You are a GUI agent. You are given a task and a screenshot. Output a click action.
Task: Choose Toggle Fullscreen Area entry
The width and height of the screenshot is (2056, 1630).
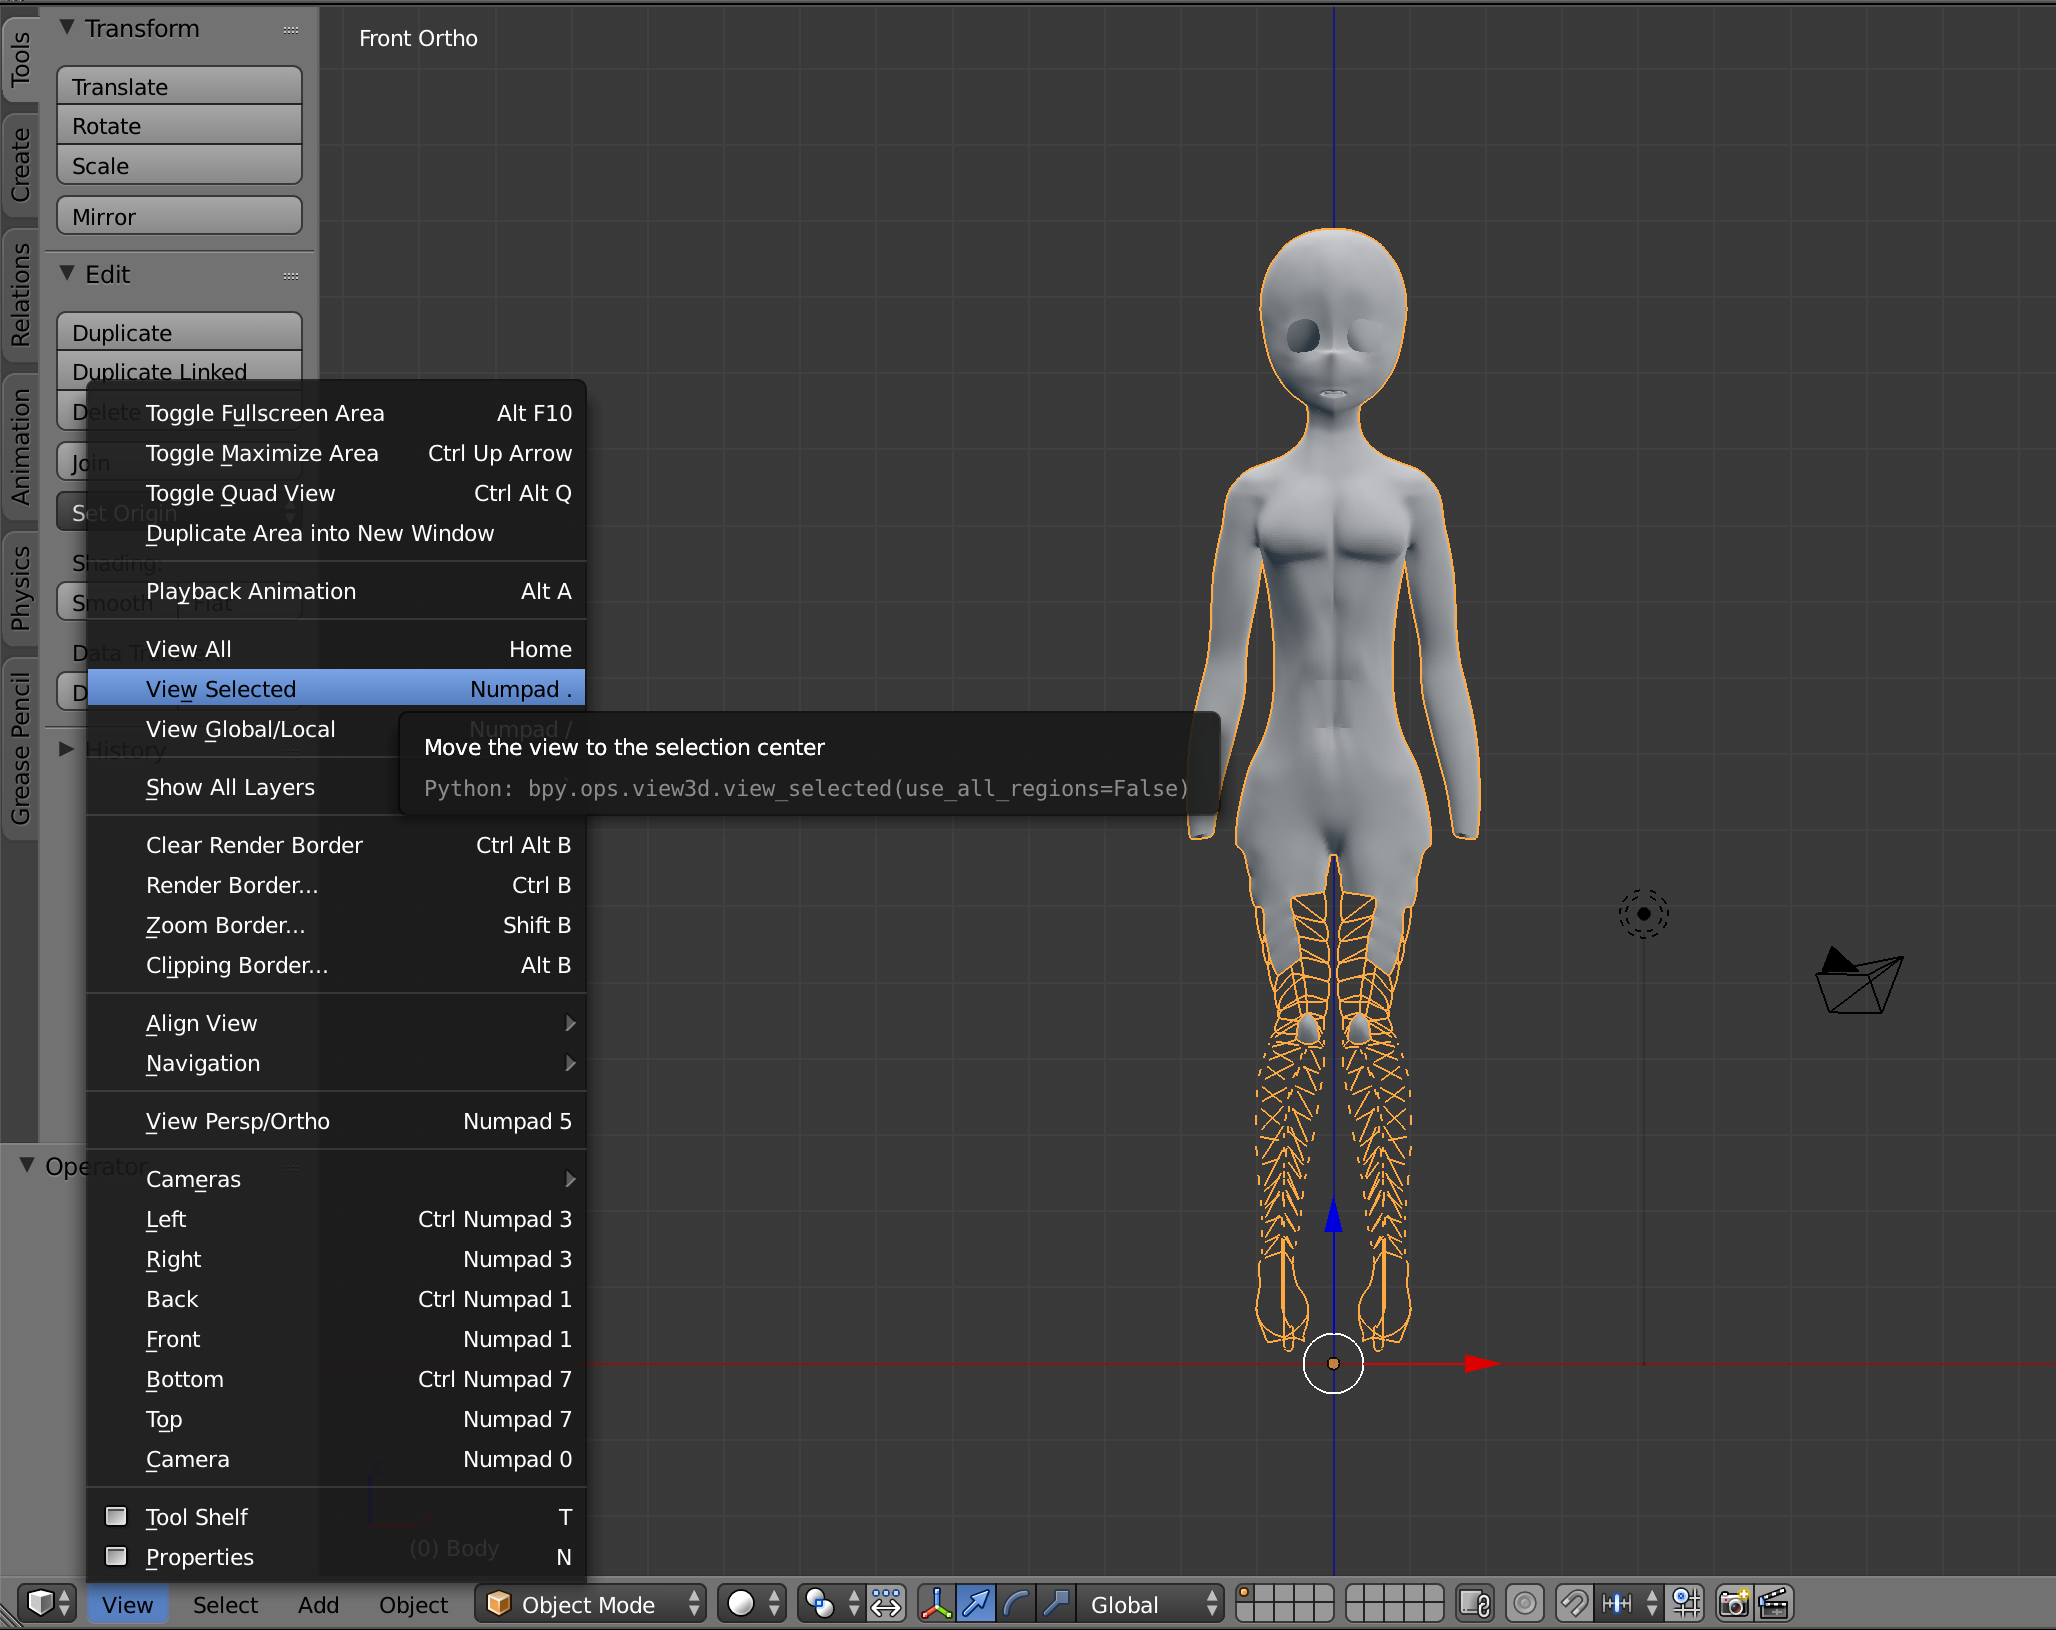click(336, 413)
